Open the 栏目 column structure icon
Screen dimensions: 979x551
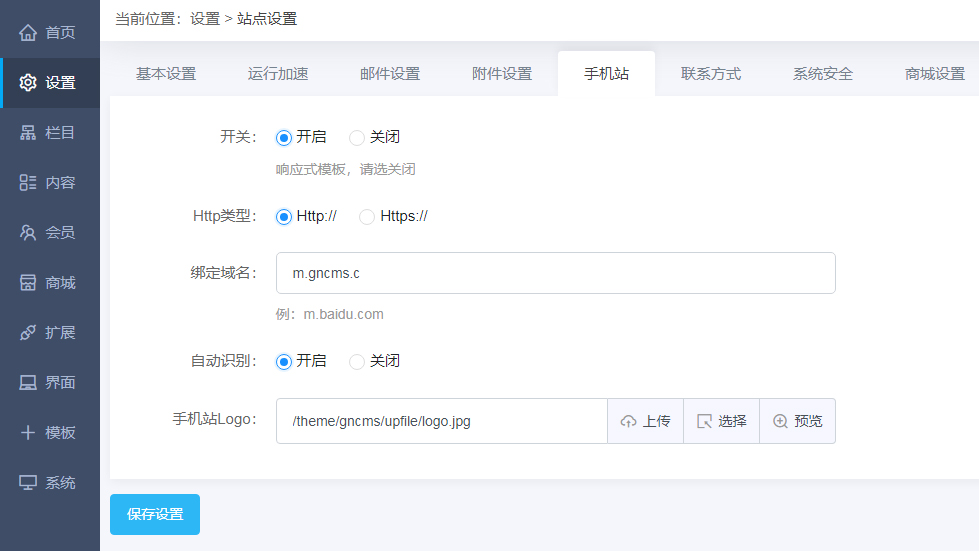28,133
